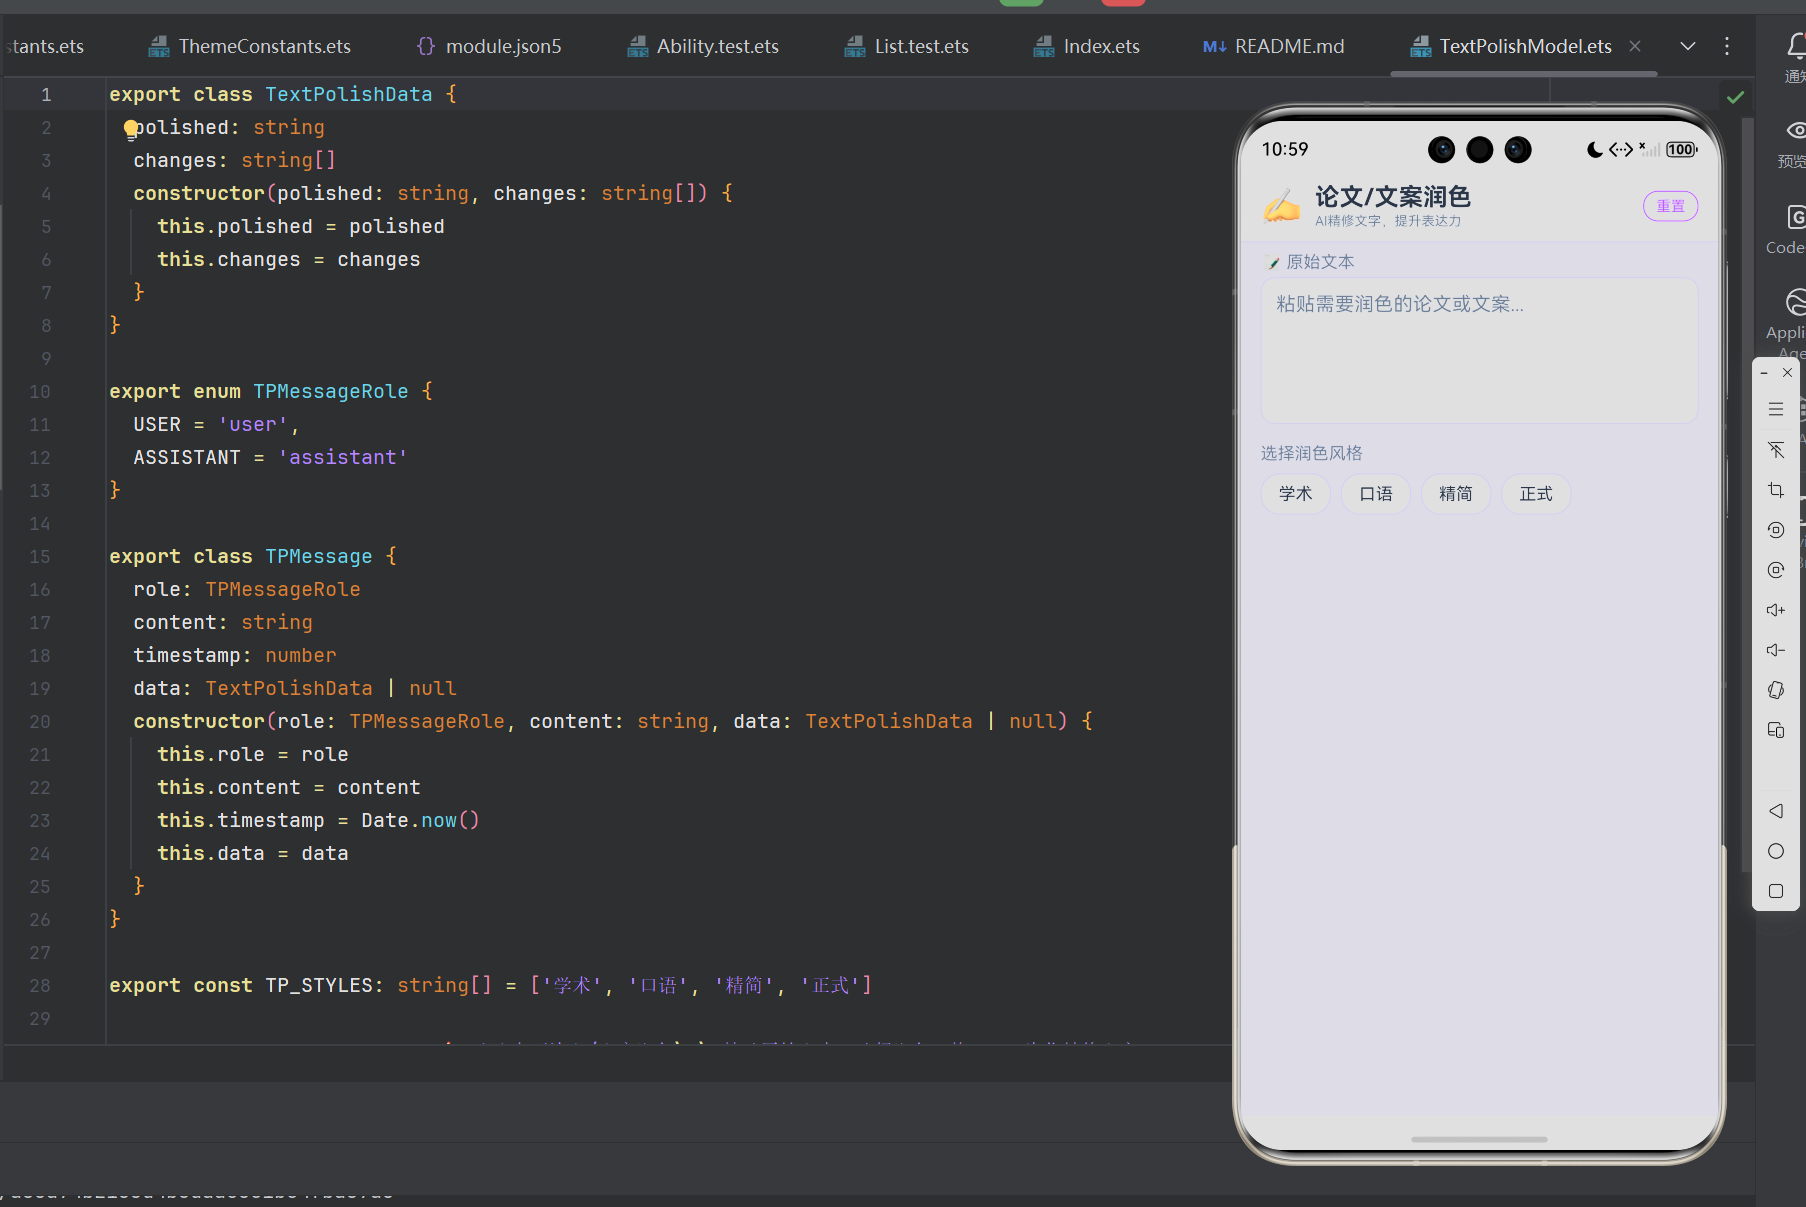Decrease the emulator volume
The image size is (1806, 1207).
click(1776, 650)
